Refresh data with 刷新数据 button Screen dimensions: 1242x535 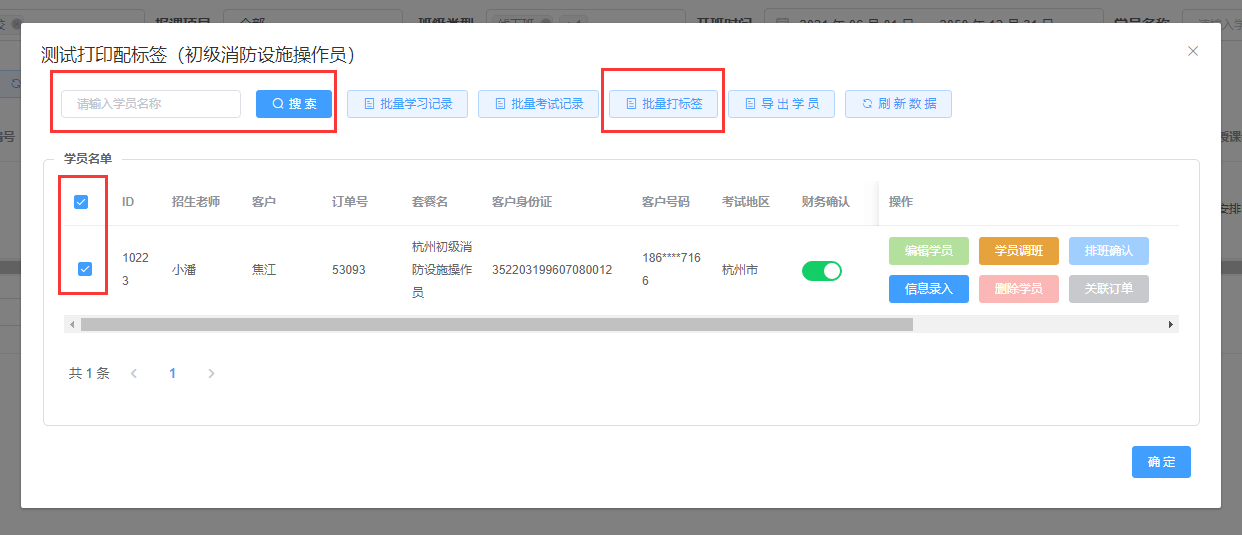(898, 104)
